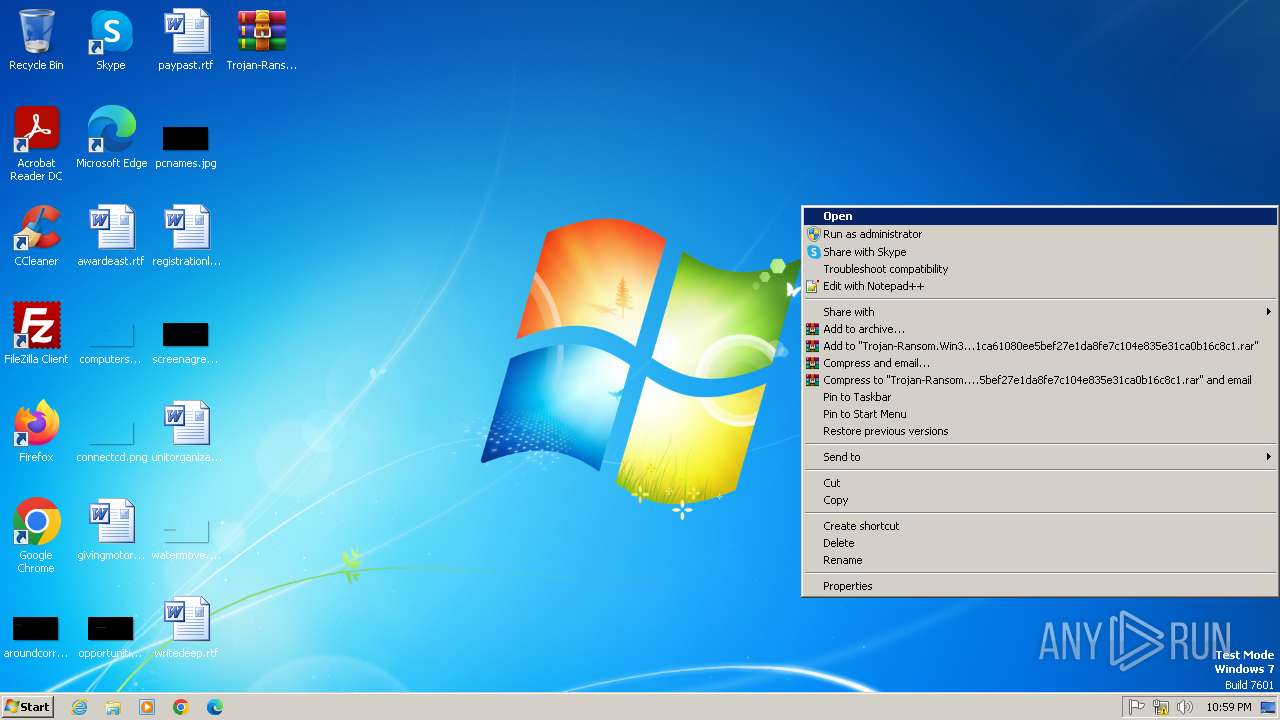The width and height of the screenshot is (1280, 720).
Task: Choose Open in the context menu
Action: click(x=1040, y=216)
